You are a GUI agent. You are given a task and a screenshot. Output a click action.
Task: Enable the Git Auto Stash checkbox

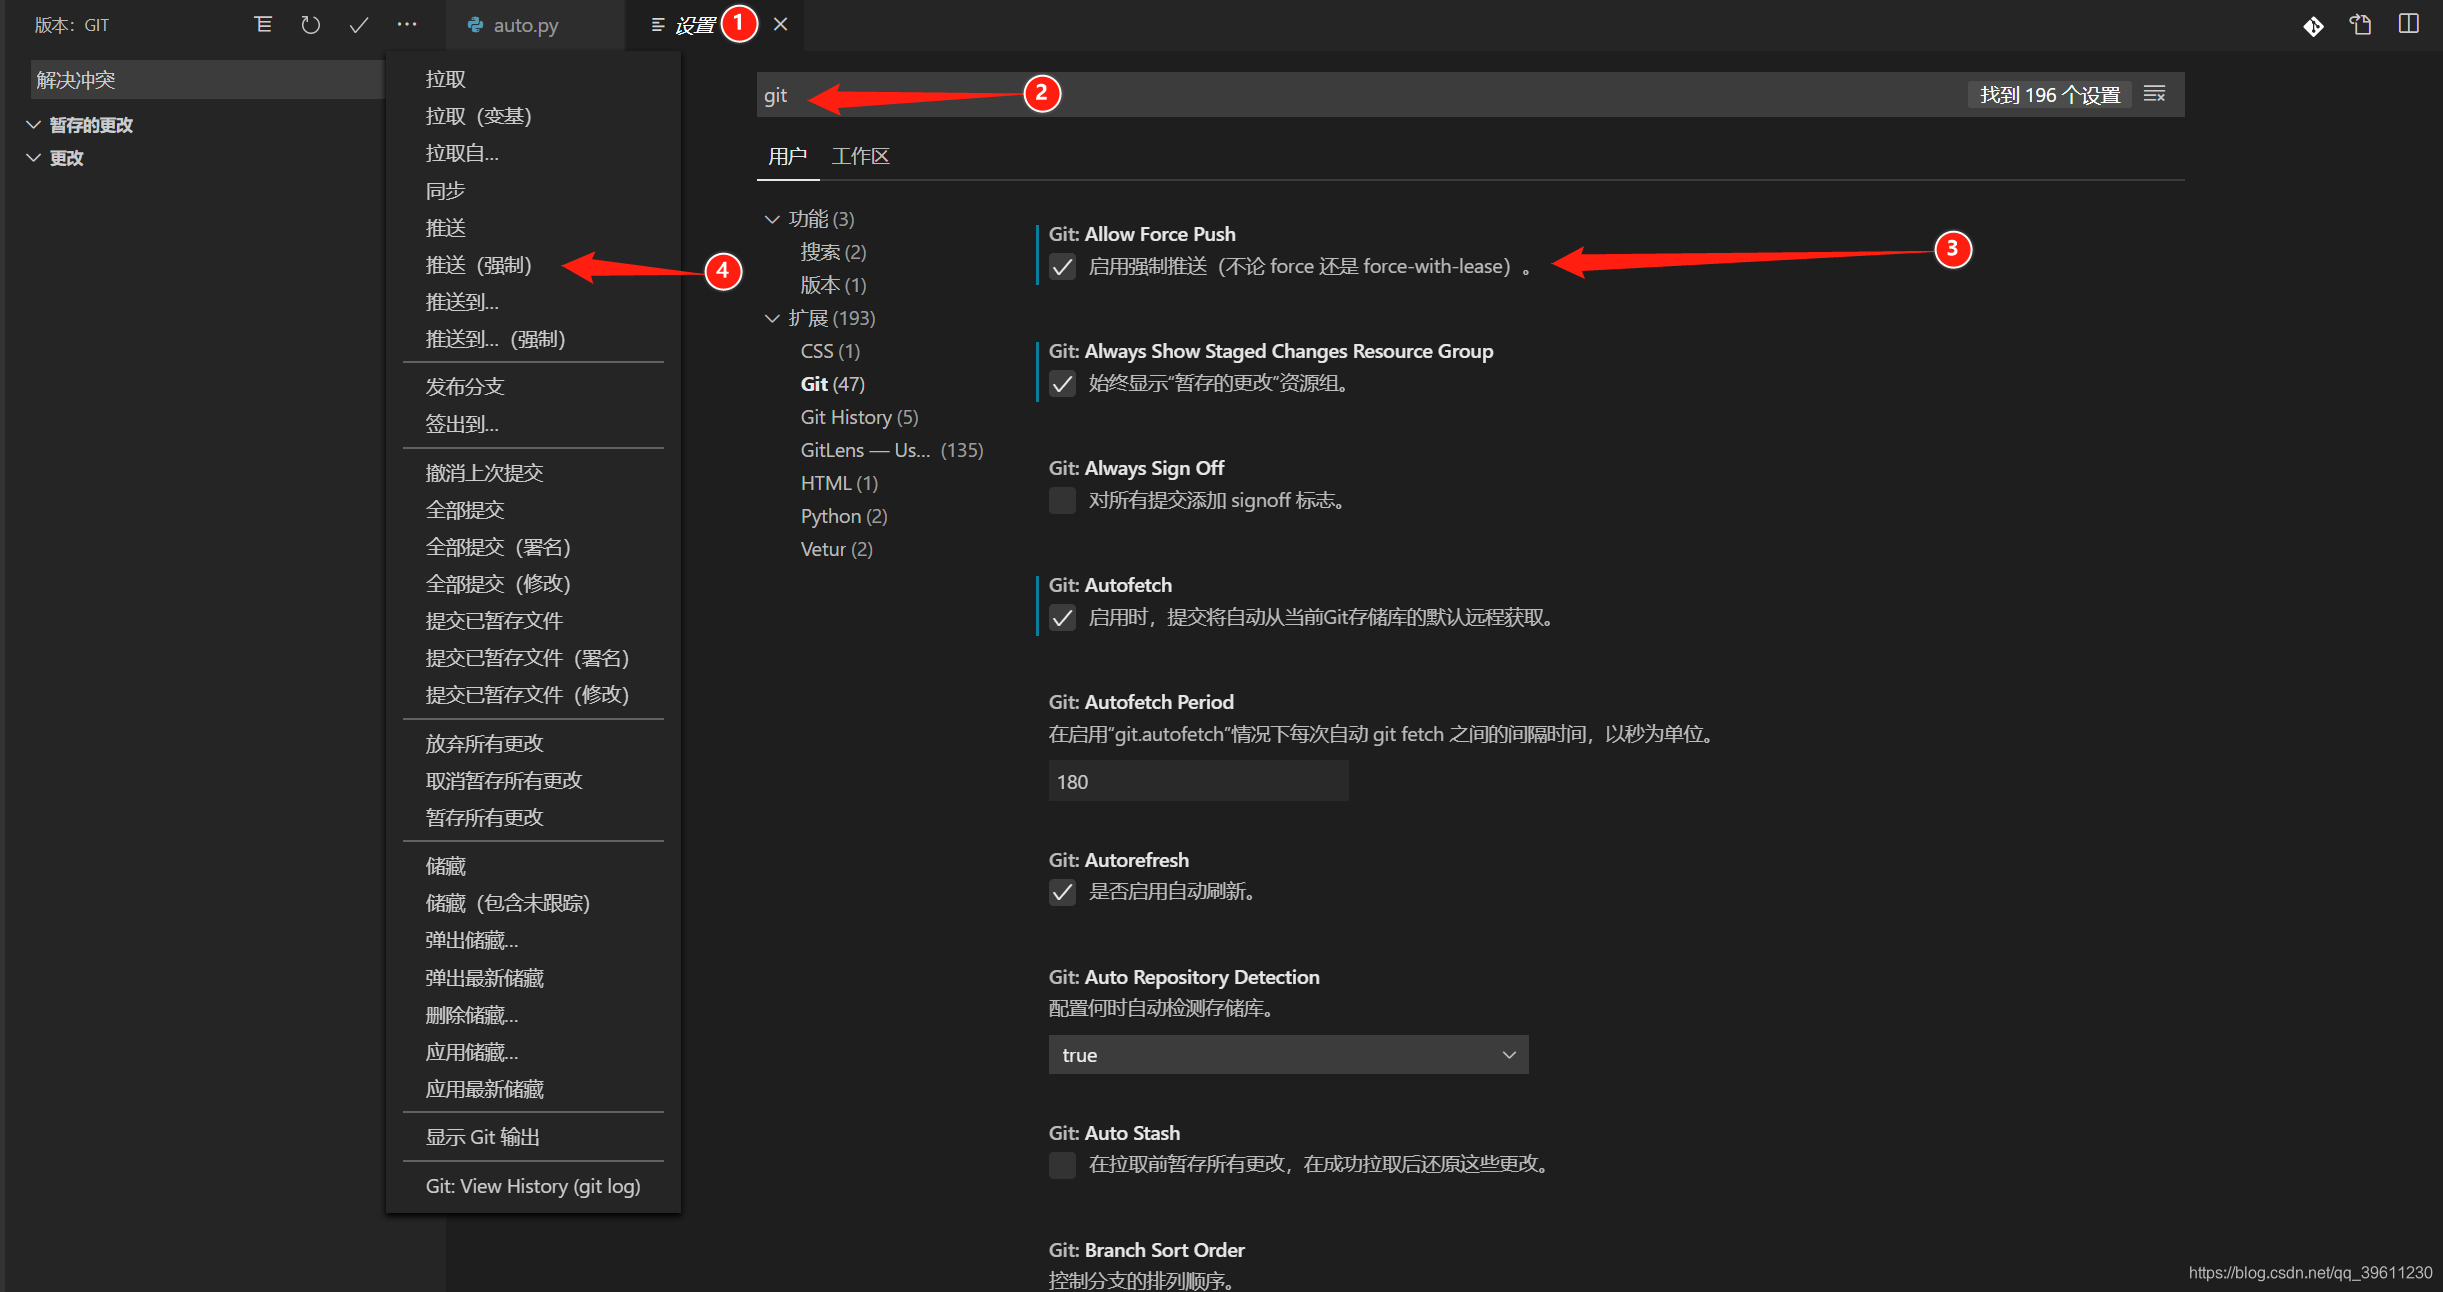point(1062,1164)
